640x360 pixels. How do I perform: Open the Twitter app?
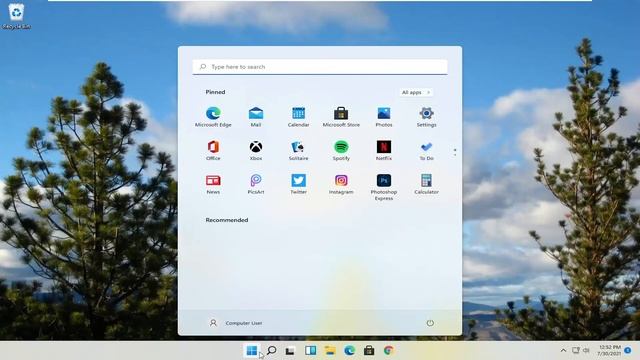click(x=298, y=184)
